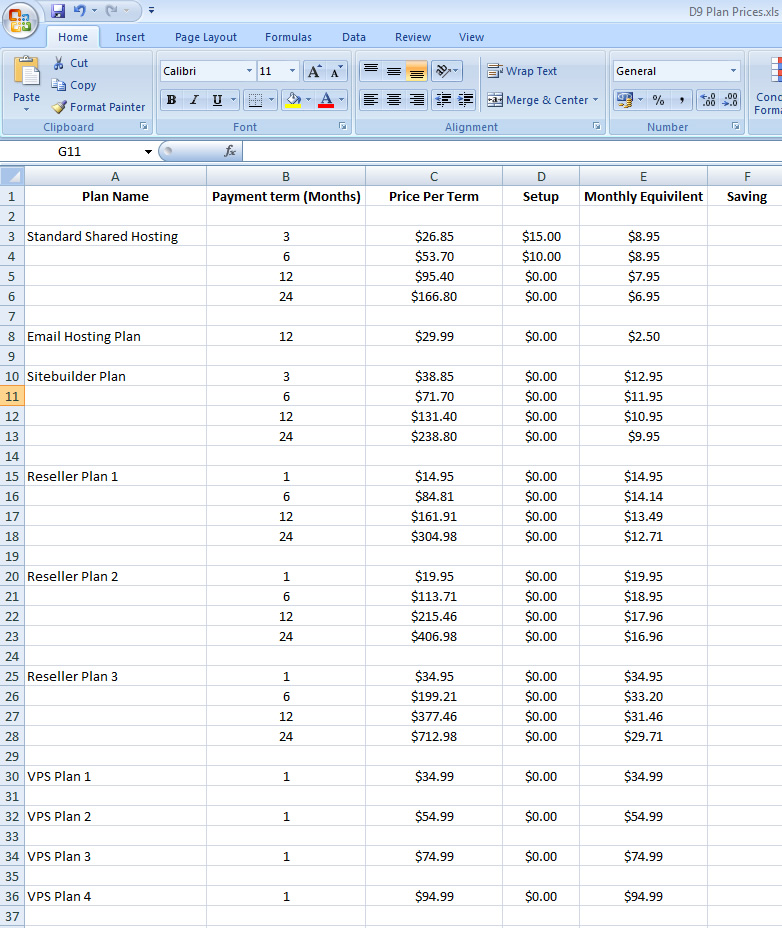Apply the yellow fill color

click(292, 100)
